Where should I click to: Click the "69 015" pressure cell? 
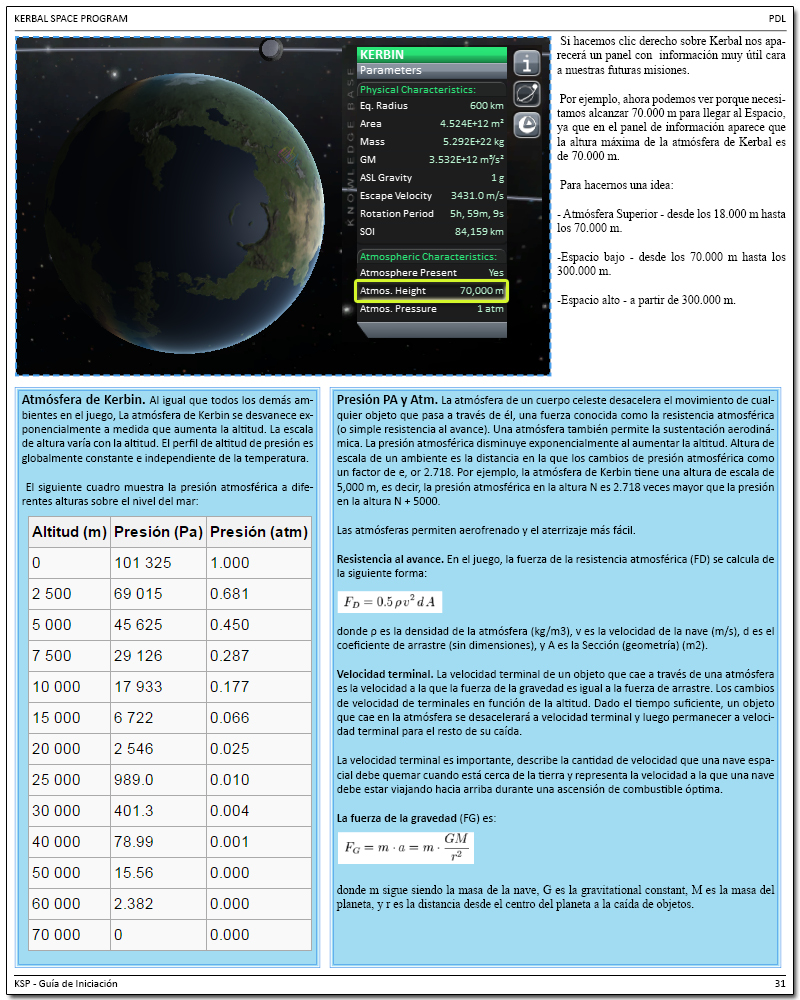click(158, 594)
